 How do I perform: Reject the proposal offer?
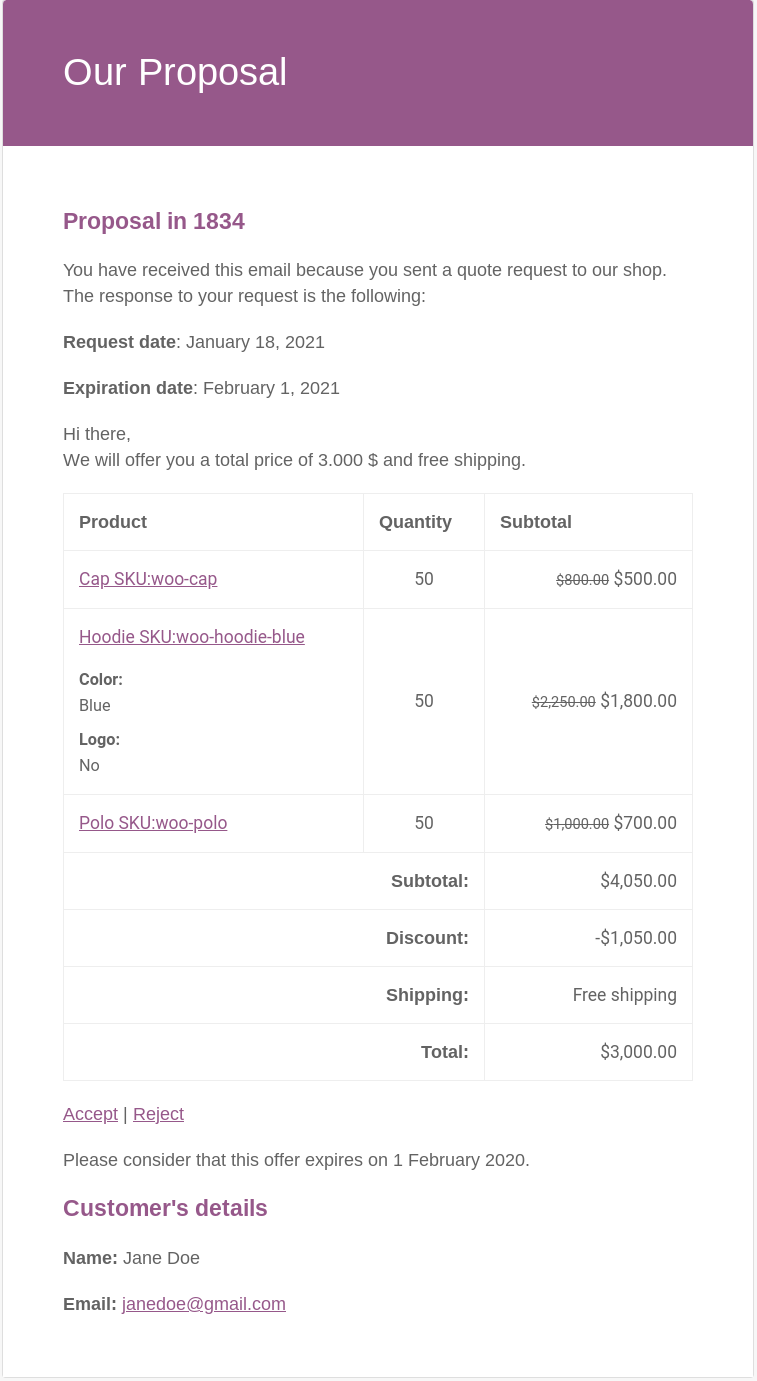click(x=158, y=1114)
